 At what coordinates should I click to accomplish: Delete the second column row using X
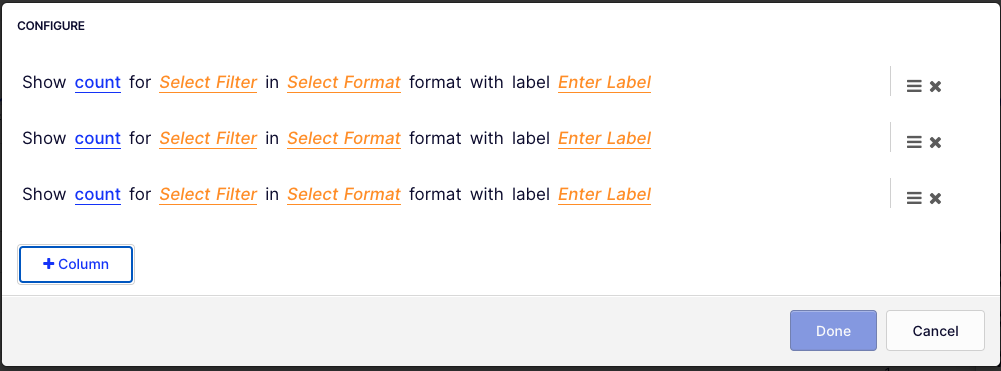pyautogui.click(x=935, y=142)
